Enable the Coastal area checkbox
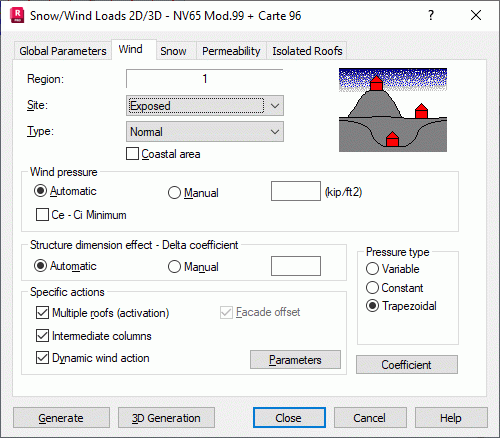Image resolution: width=500 pixels, height=438 pixels. 132,154
